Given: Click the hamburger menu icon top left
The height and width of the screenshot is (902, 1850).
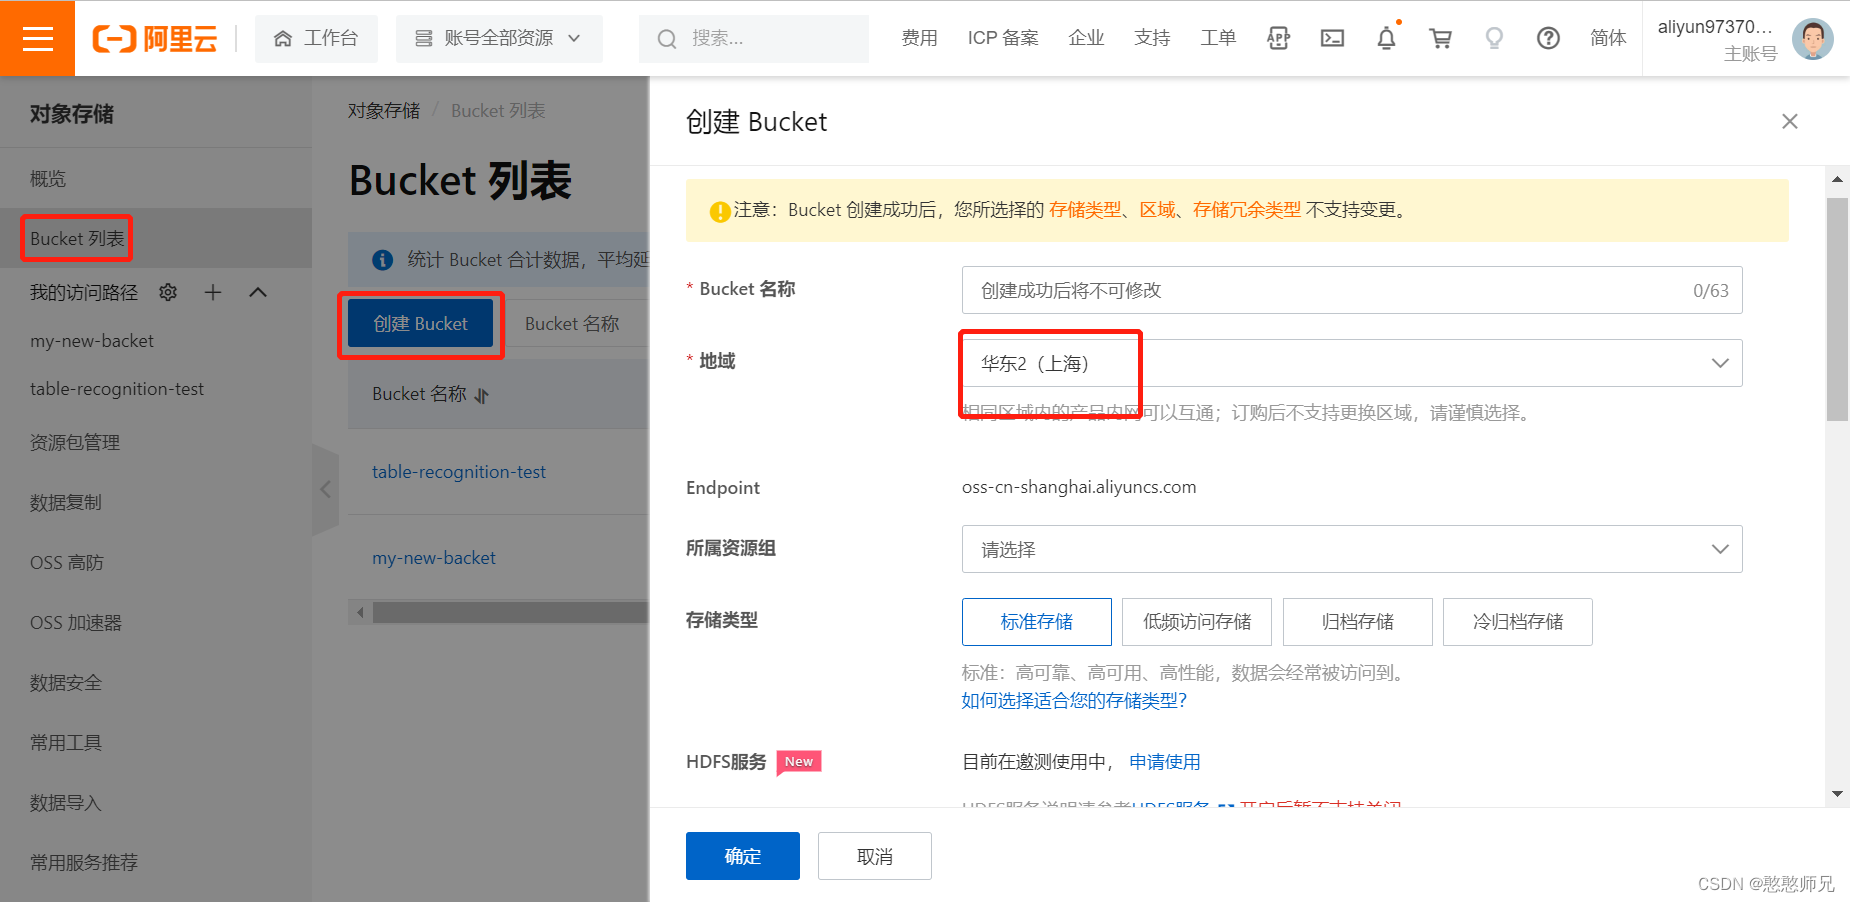Looking at the screenshot, I should (x=37, y=37).
